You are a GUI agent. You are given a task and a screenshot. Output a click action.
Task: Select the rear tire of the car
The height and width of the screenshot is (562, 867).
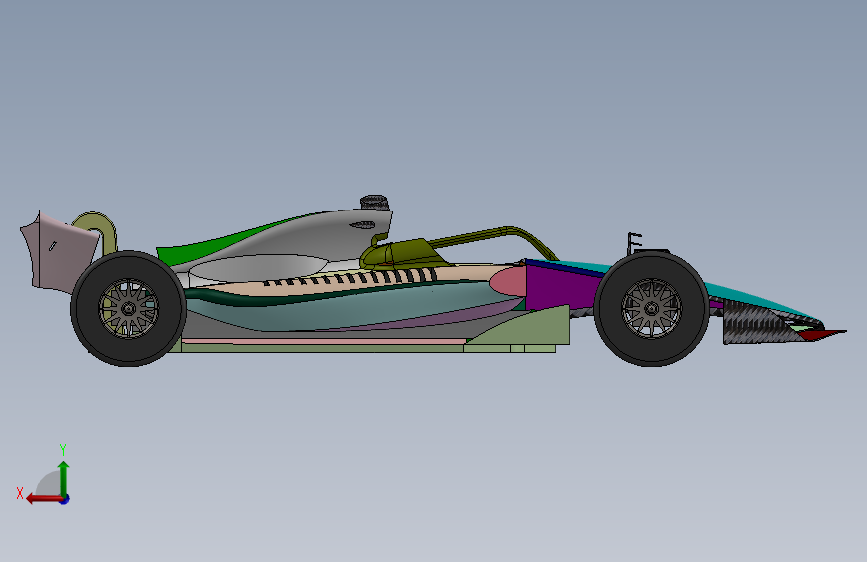[128, 308]
